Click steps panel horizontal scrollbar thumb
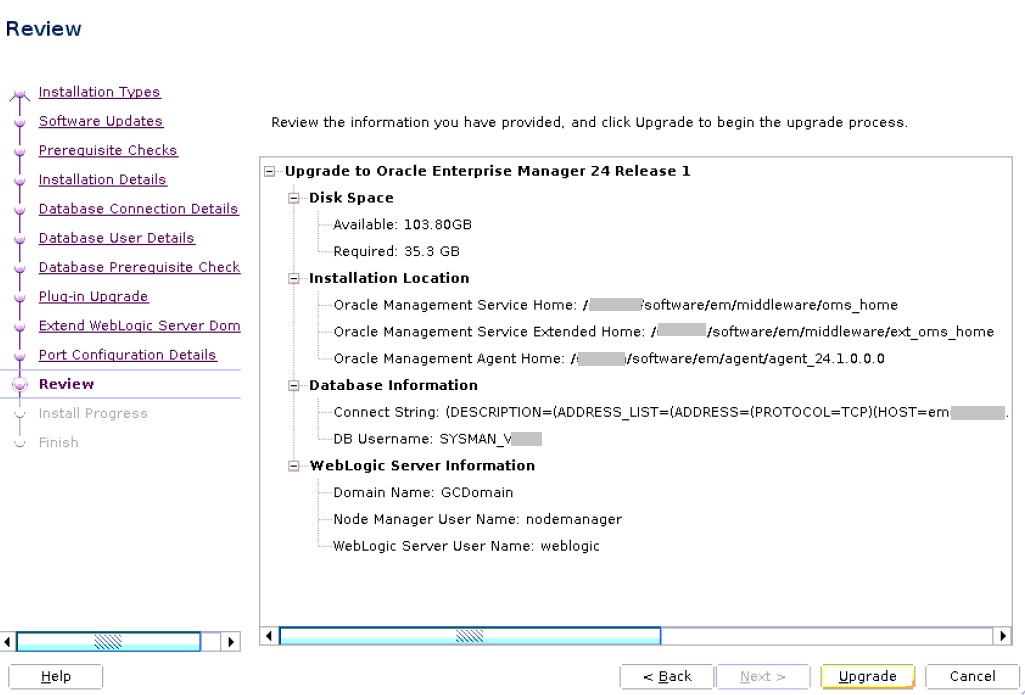Viewport: 1025px width, 695px height. coord(109,642)
